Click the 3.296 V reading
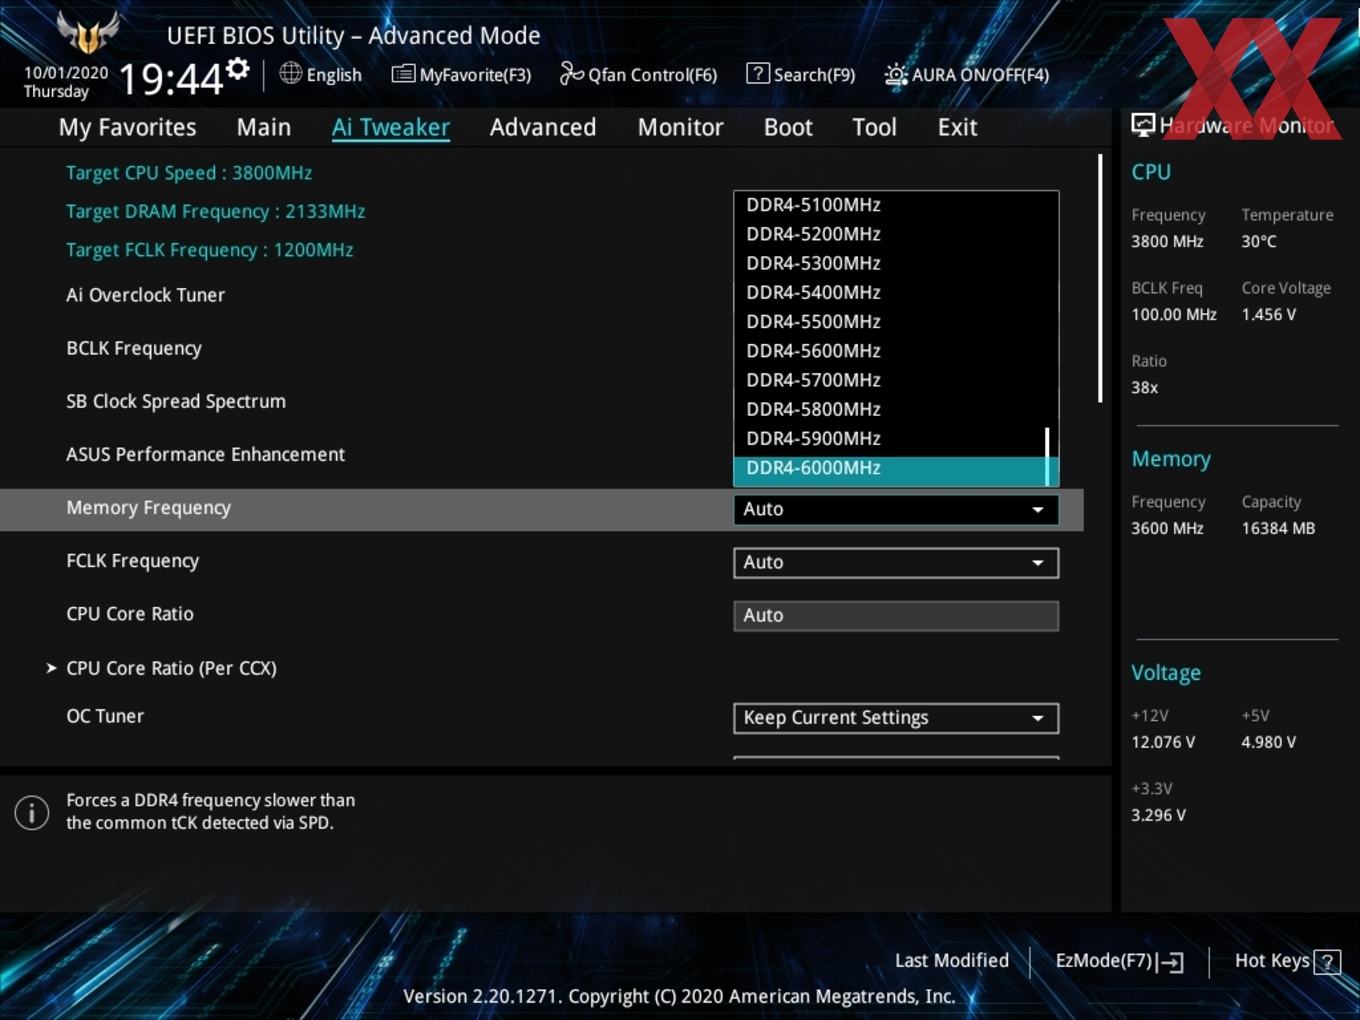The width and height of the screenshot is (1360, 1020). coord(1158,816)
